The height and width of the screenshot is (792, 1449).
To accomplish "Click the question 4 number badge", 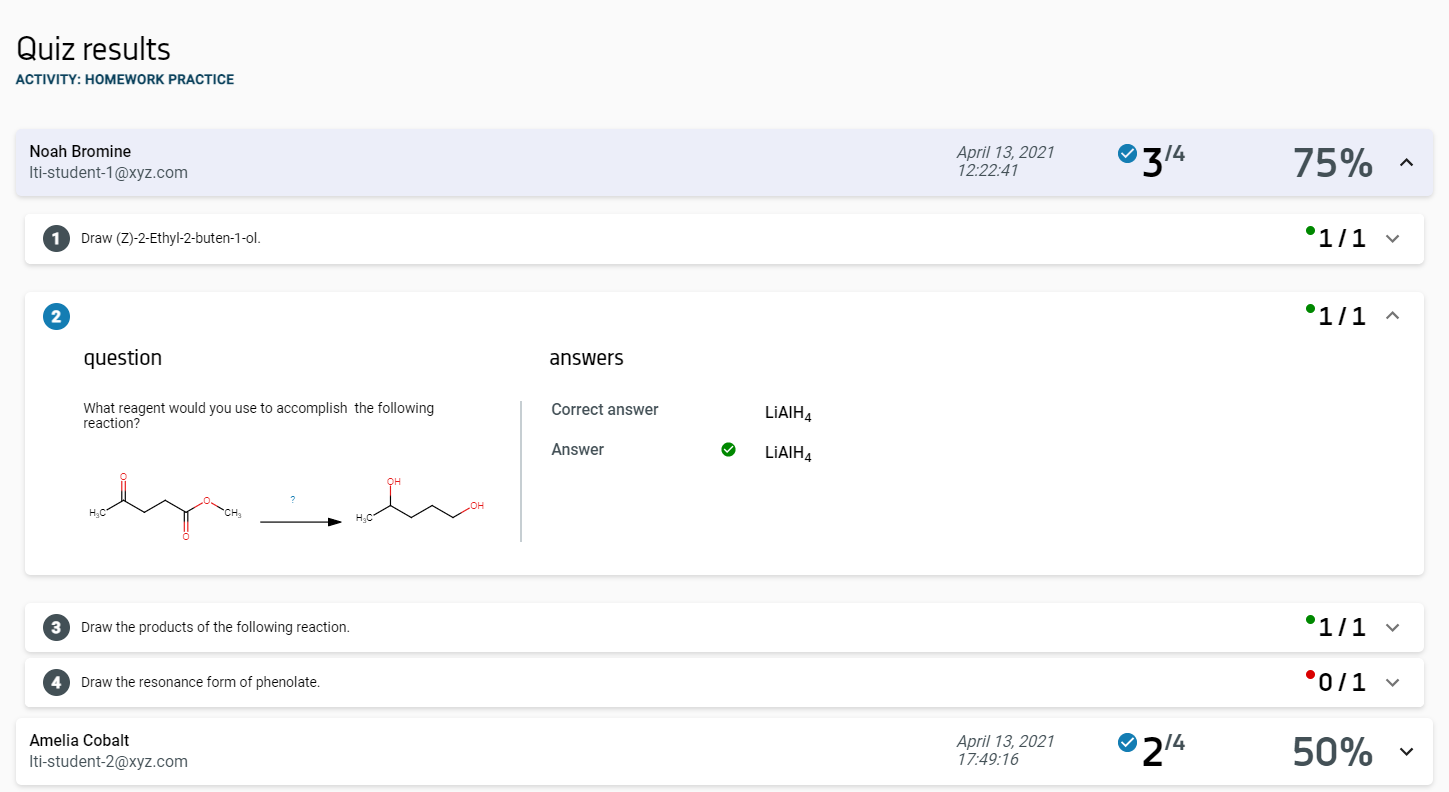I will click(x=56, y=683).
